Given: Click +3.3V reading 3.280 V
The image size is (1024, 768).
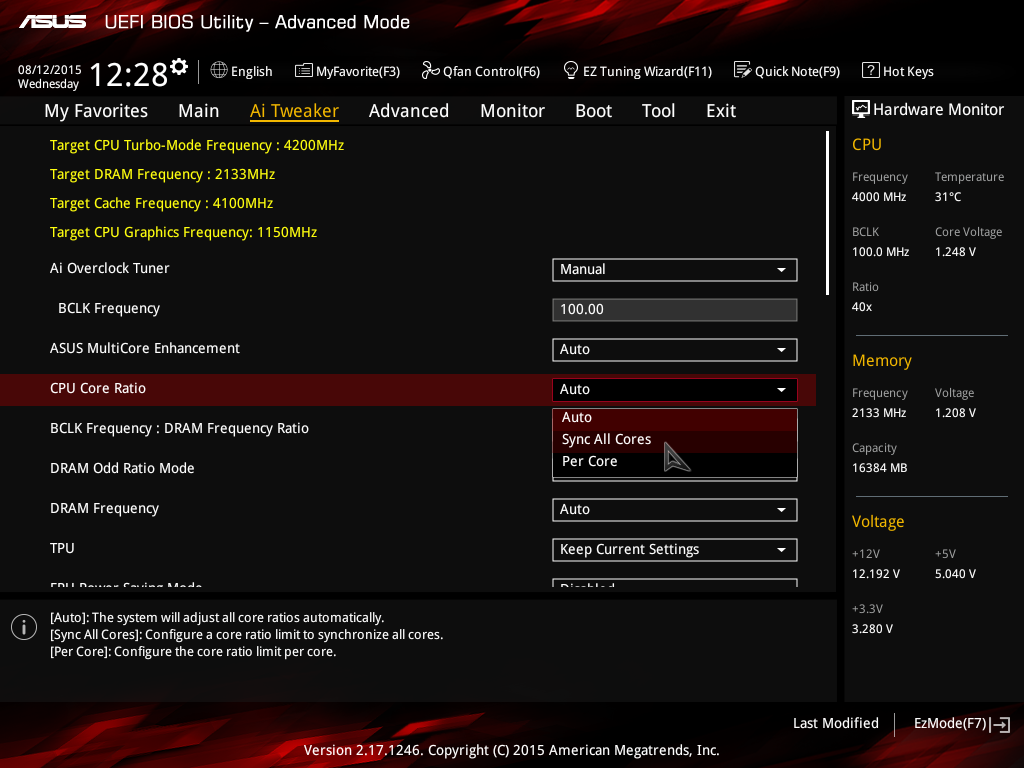Looking at the screenshot, I should coord(872,629).
